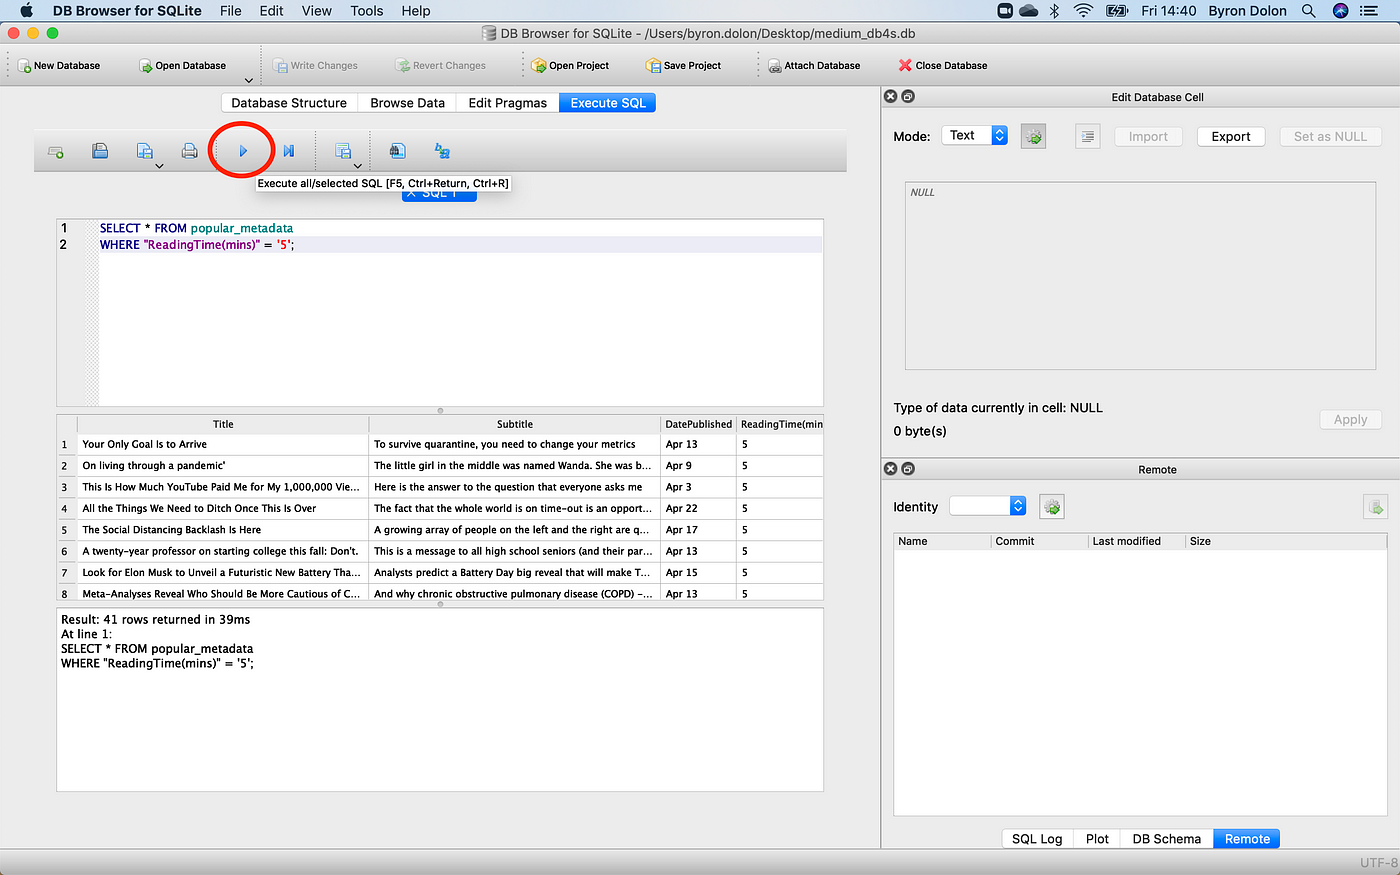This screenshot has width=1400, height=875.
Task: Open macOS Spotlight search
Action: (1308, 11)
